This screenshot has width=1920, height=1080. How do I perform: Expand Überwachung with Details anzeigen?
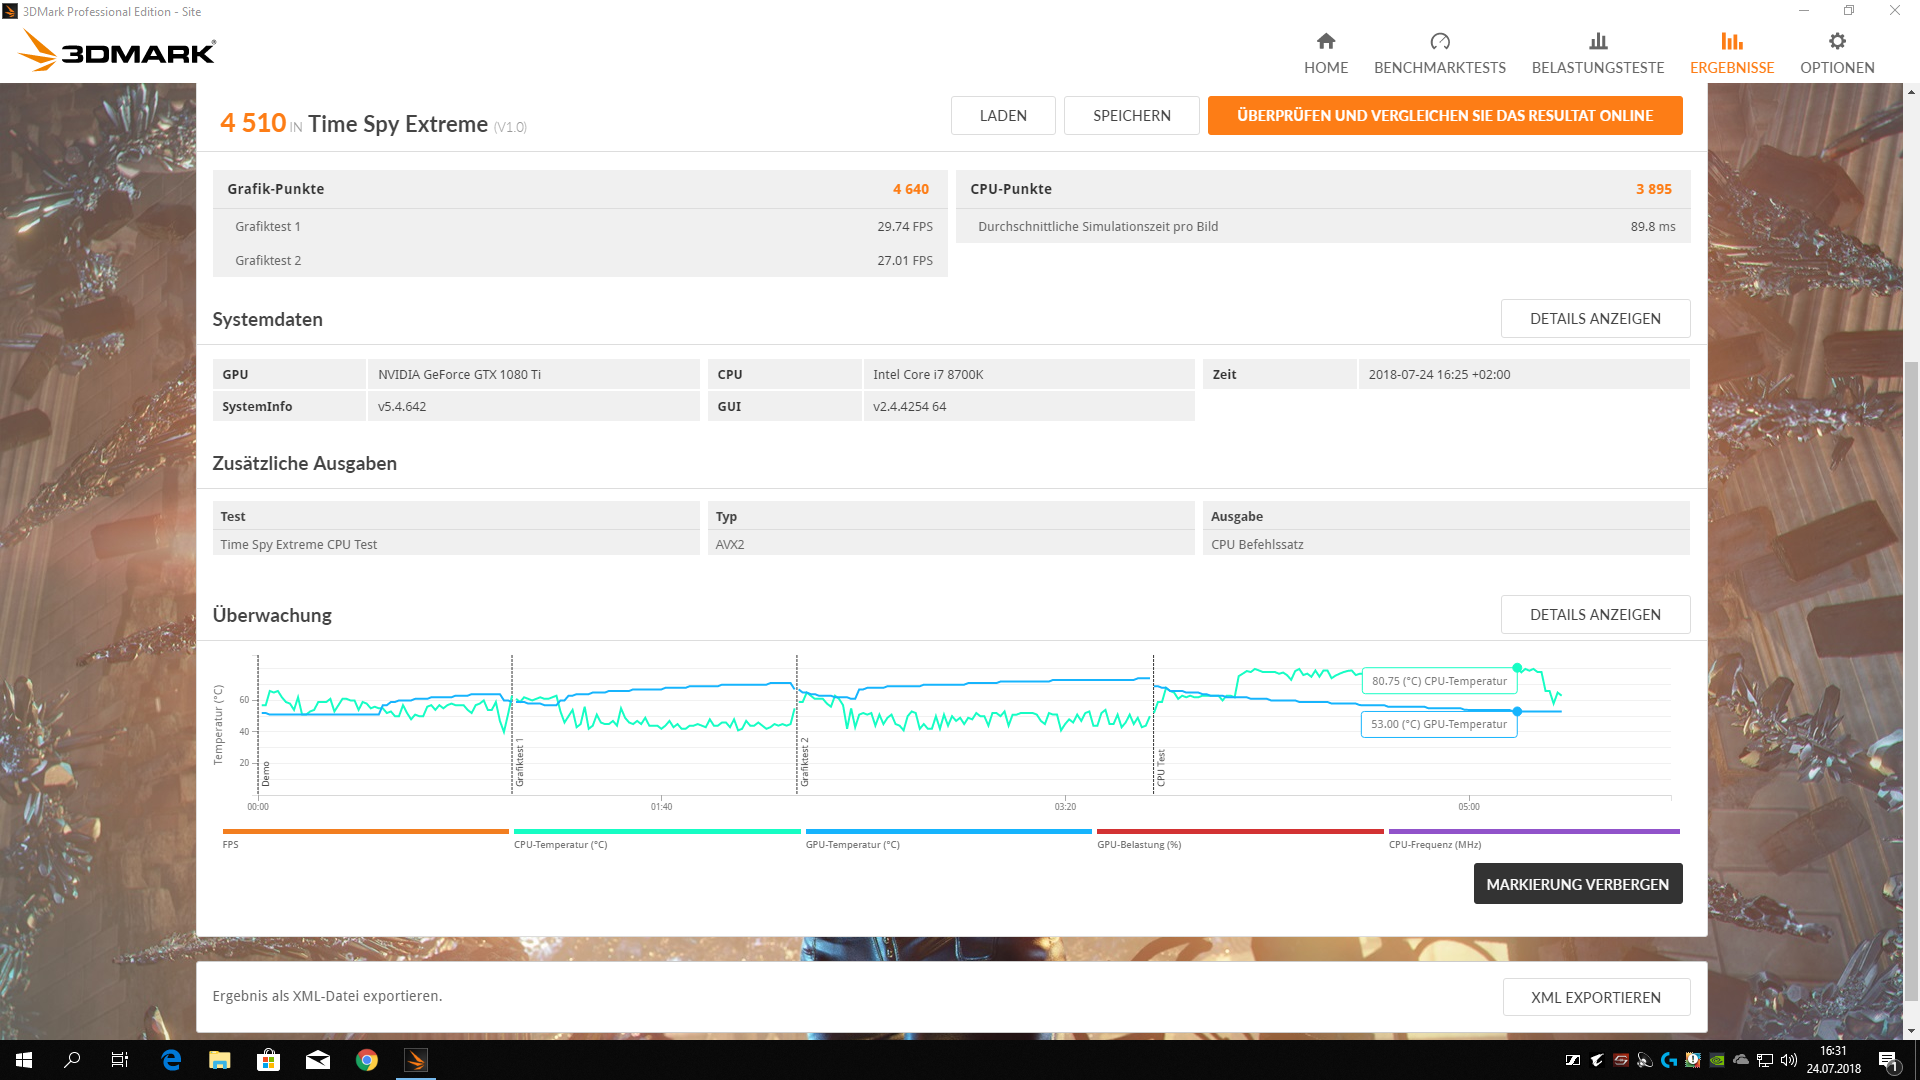[x=1595, y=615]
